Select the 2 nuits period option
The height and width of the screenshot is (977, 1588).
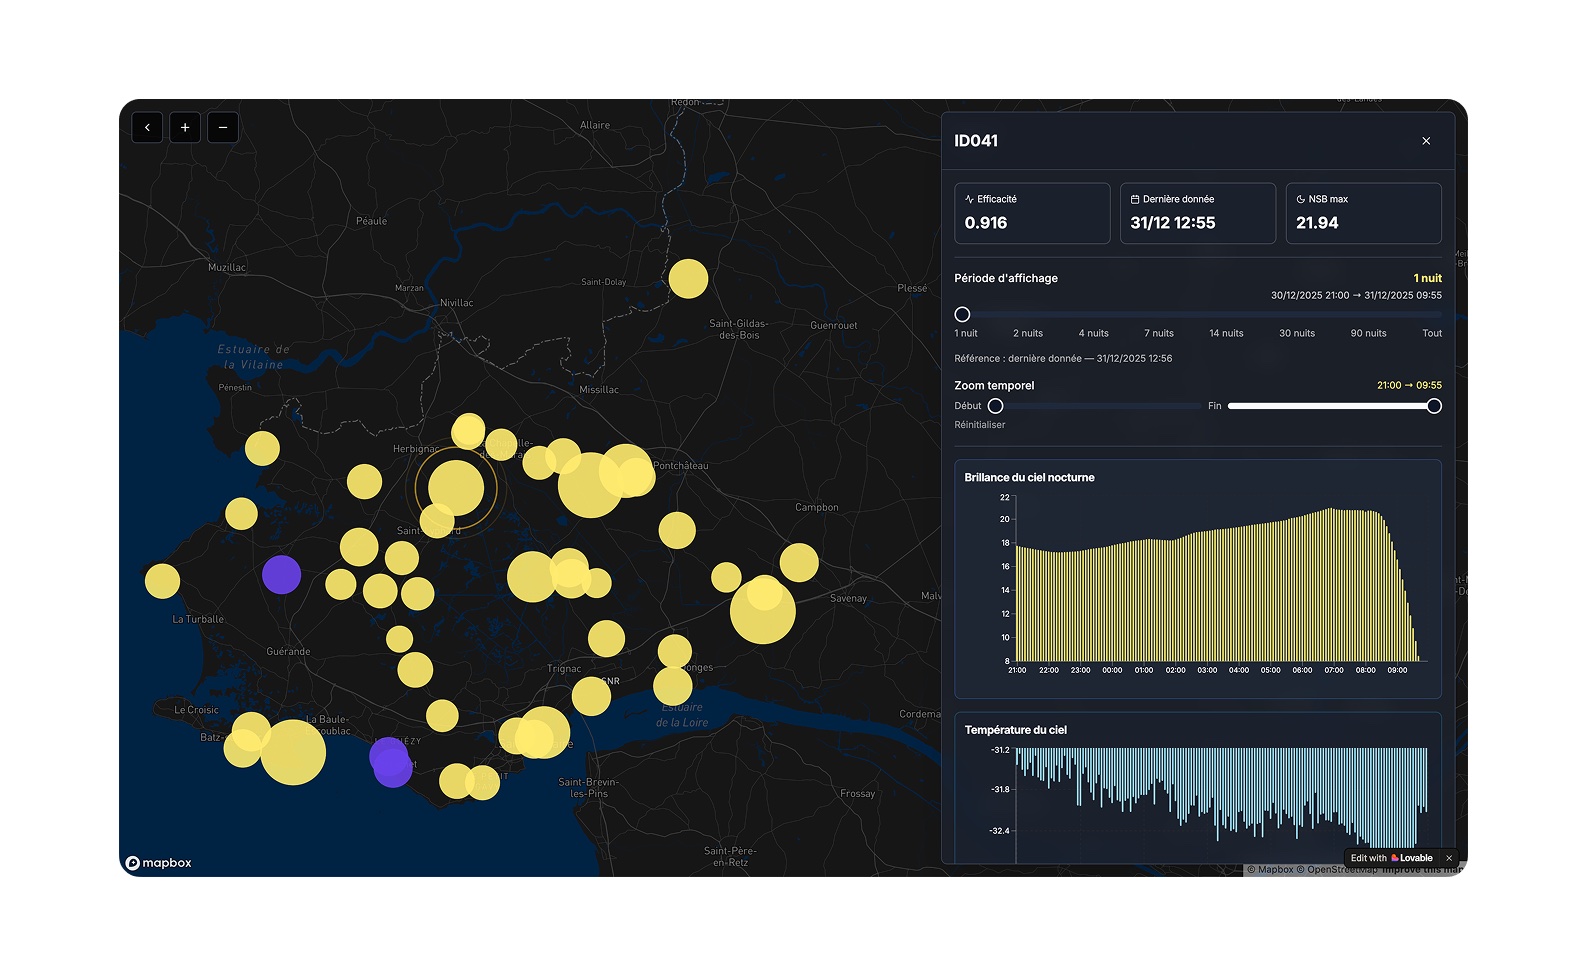(1028, 333)
